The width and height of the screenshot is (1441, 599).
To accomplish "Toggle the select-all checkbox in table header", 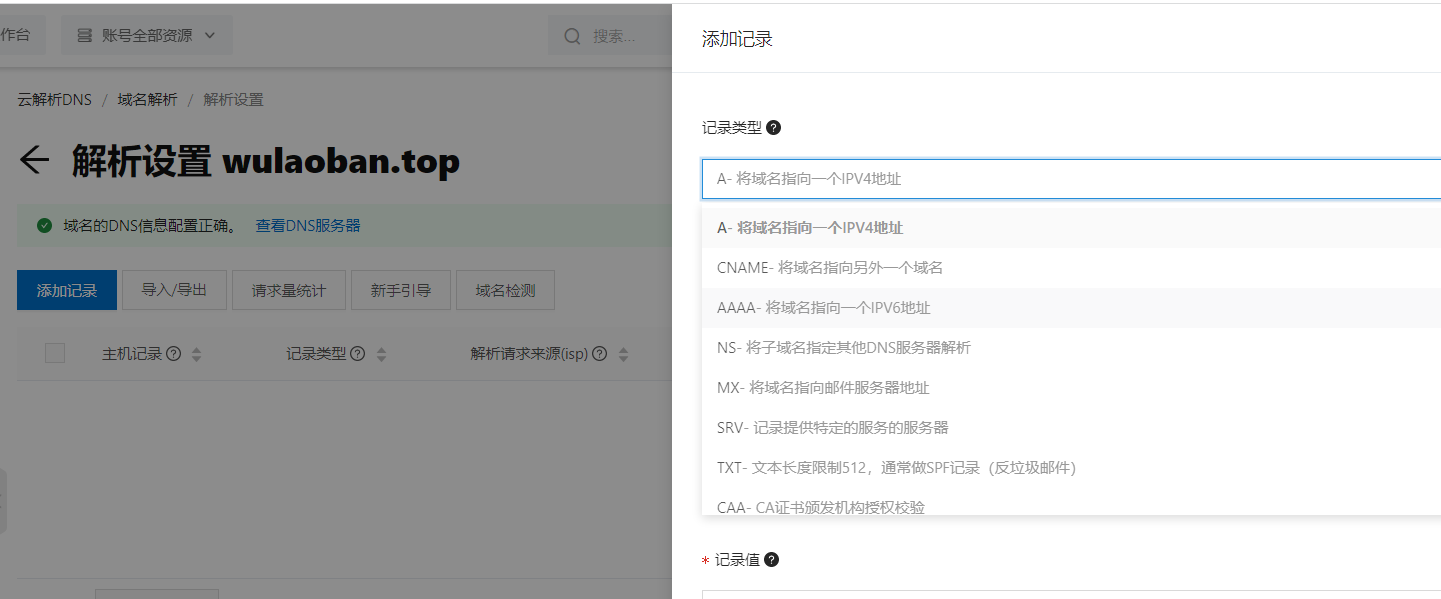I will 55,353.
